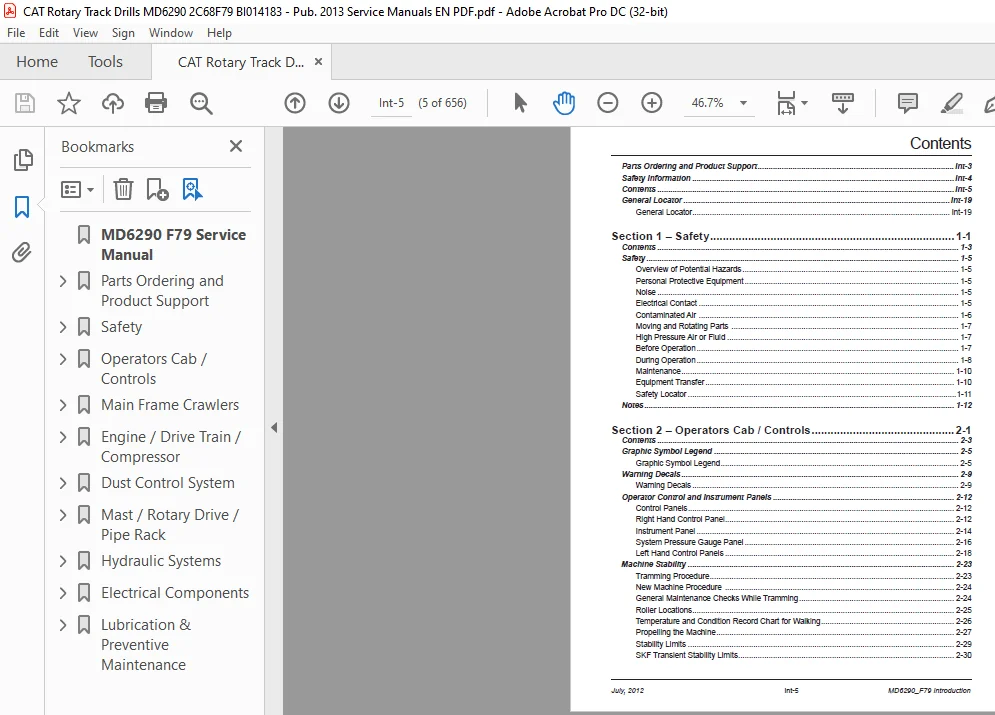The height and width of the screenshot is (715, 995).
Task: Open the zoom level dropdown
Action: (743, 103)
